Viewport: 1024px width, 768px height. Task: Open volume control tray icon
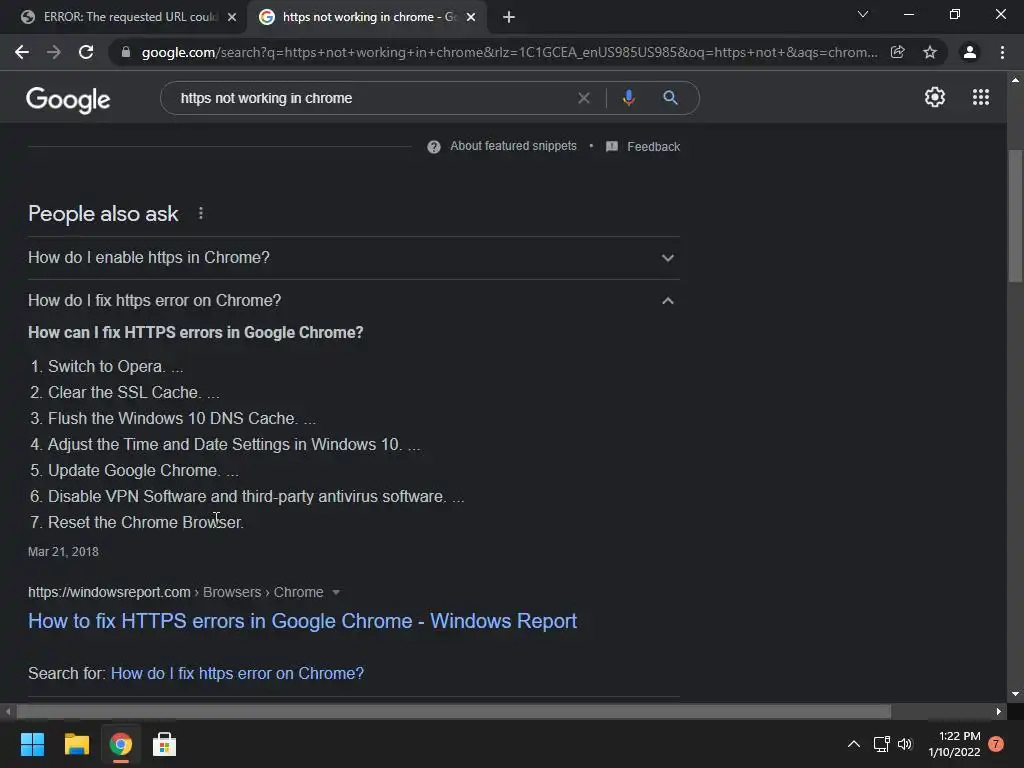(904, 744)
